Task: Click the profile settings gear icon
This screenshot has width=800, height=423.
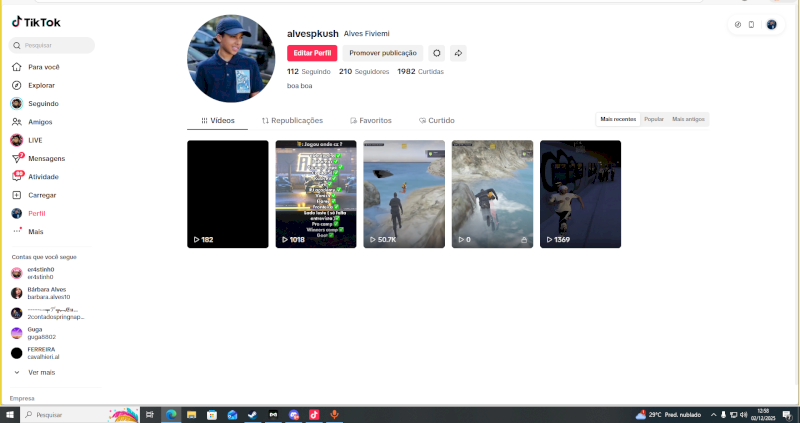Action: pyautogui.click(x=436, y=53)
